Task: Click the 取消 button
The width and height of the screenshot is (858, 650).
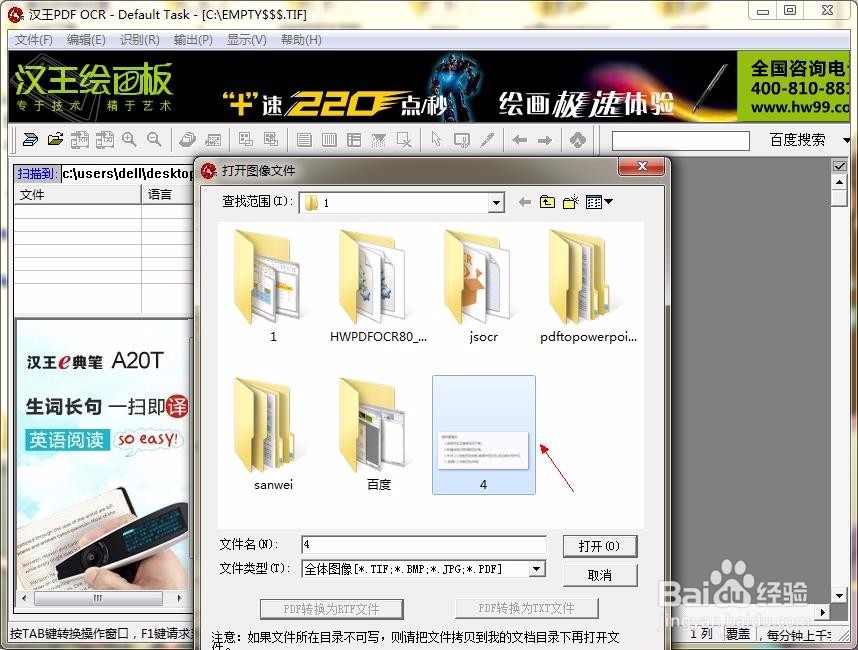Action: 600,576
